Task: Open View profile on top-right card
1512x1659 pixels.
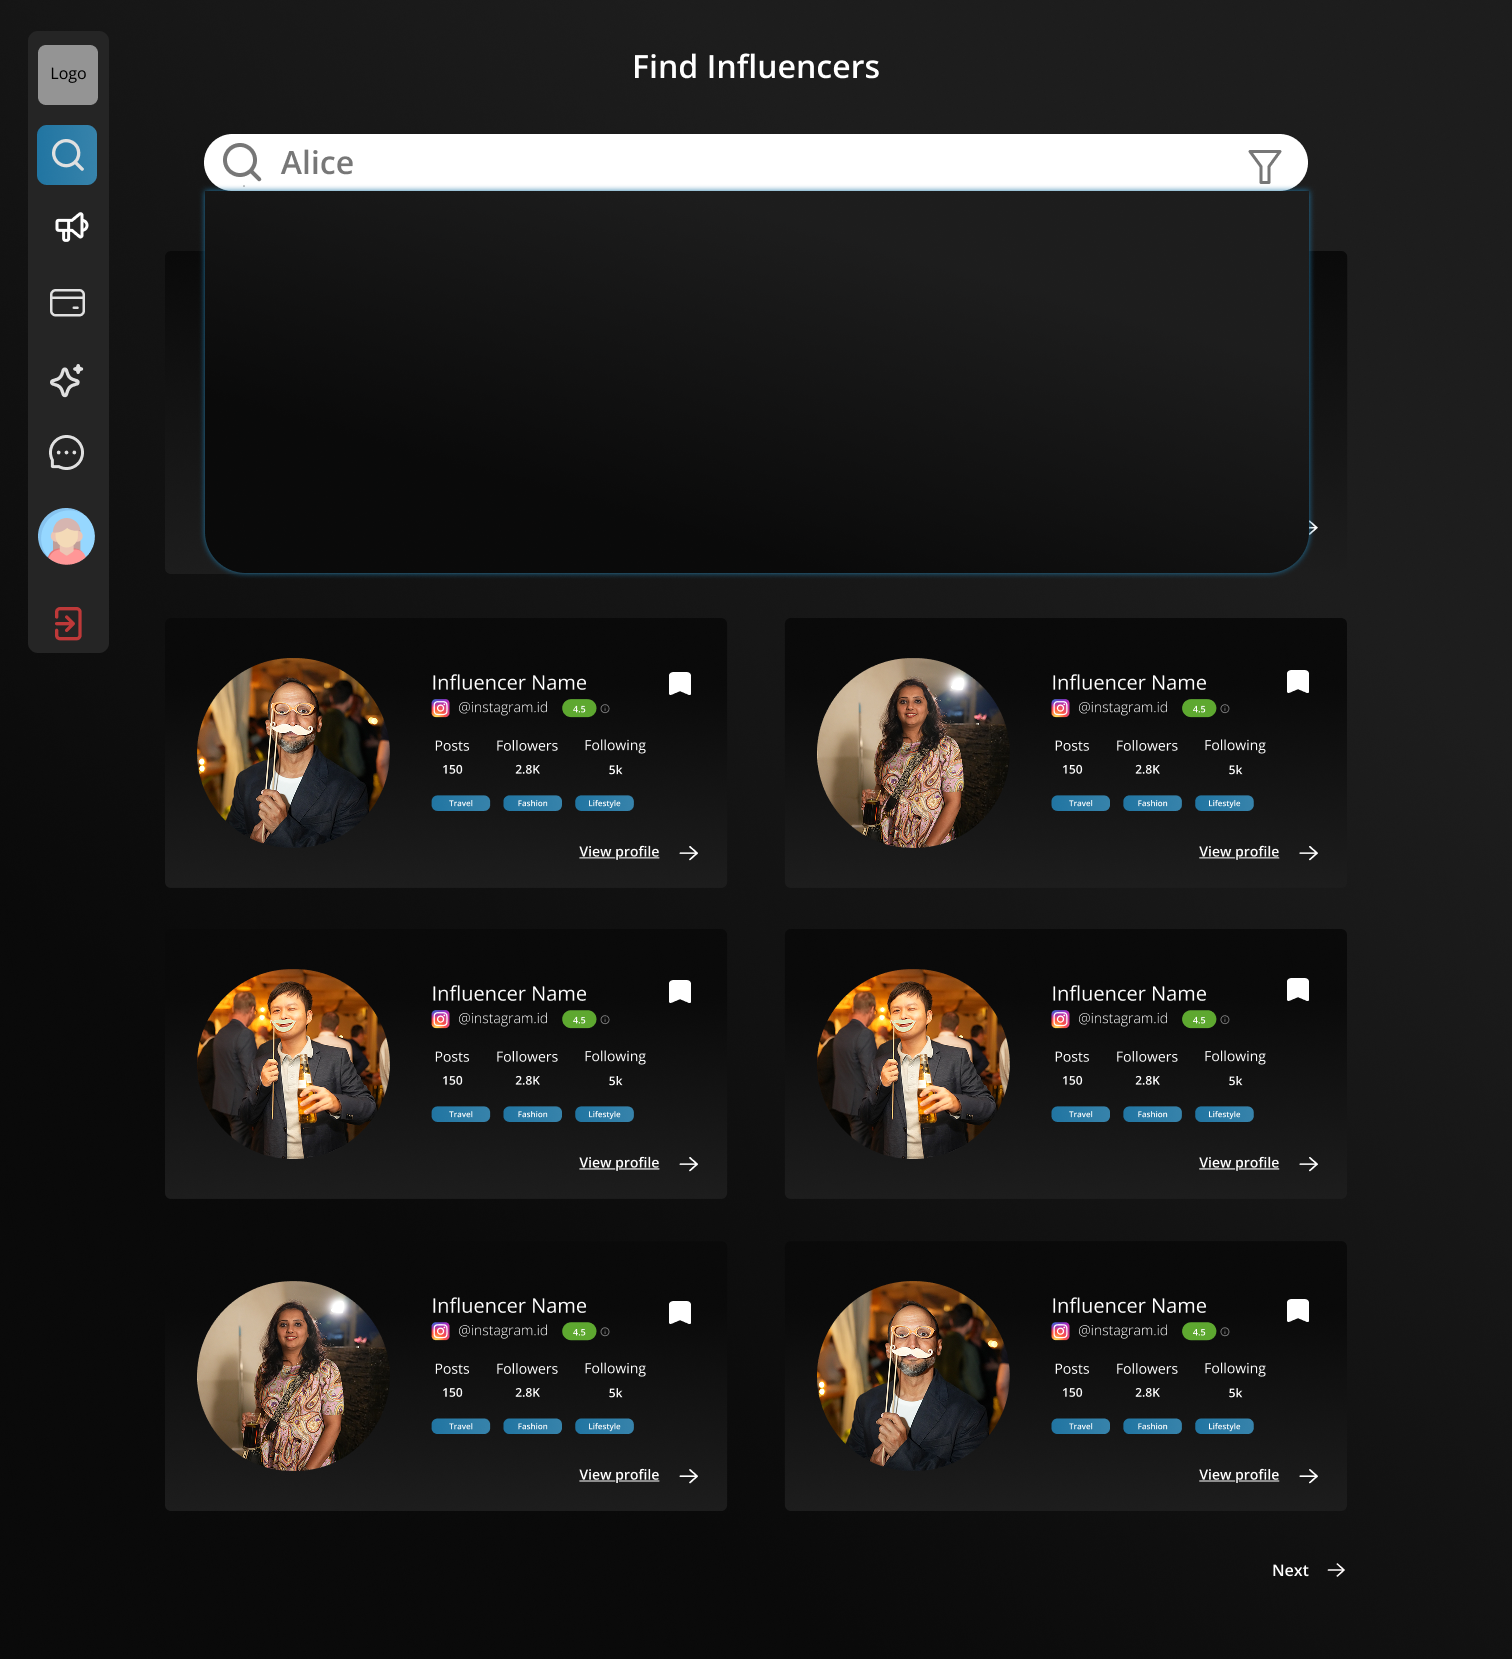Action: 1239,852
